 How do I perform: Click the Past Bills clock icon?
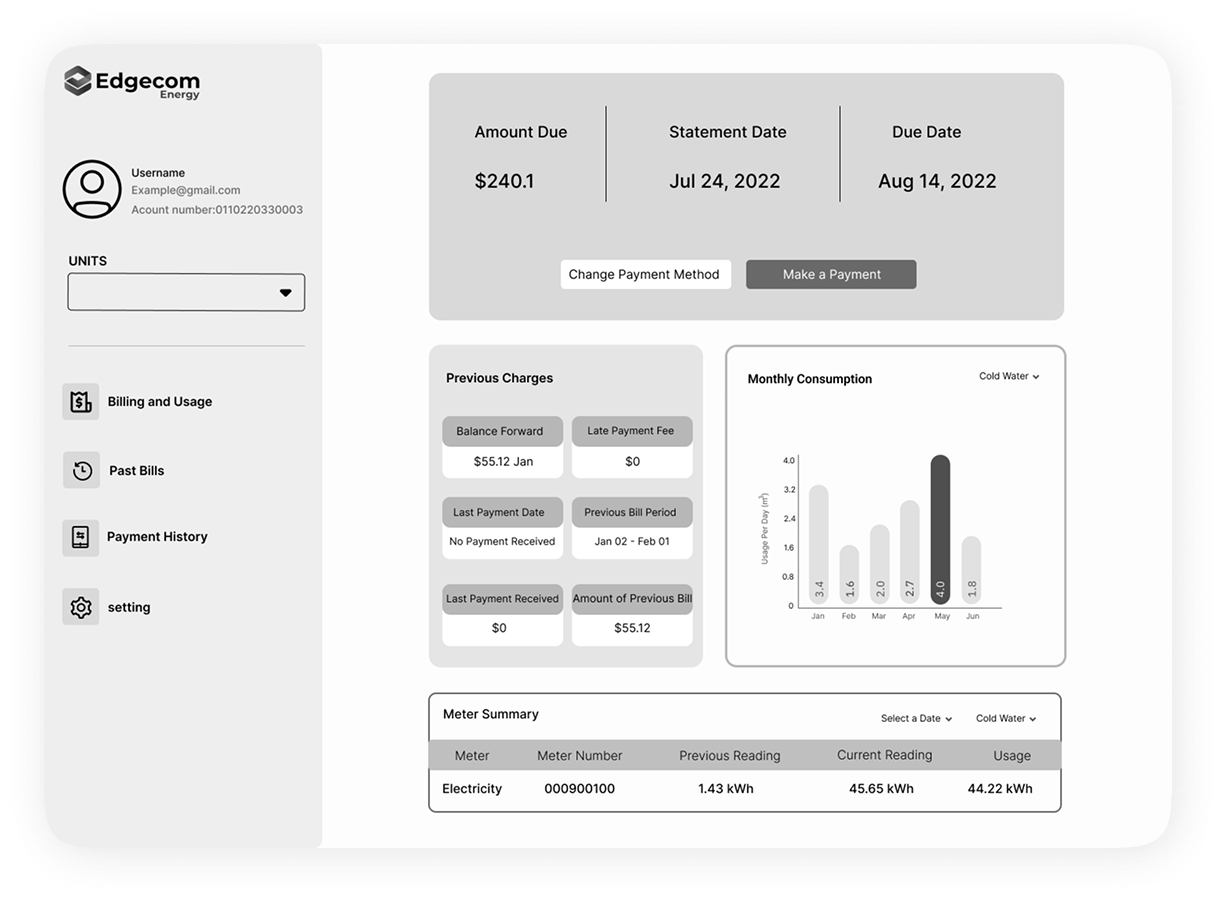pyautogui.click(x=82, y=471)
